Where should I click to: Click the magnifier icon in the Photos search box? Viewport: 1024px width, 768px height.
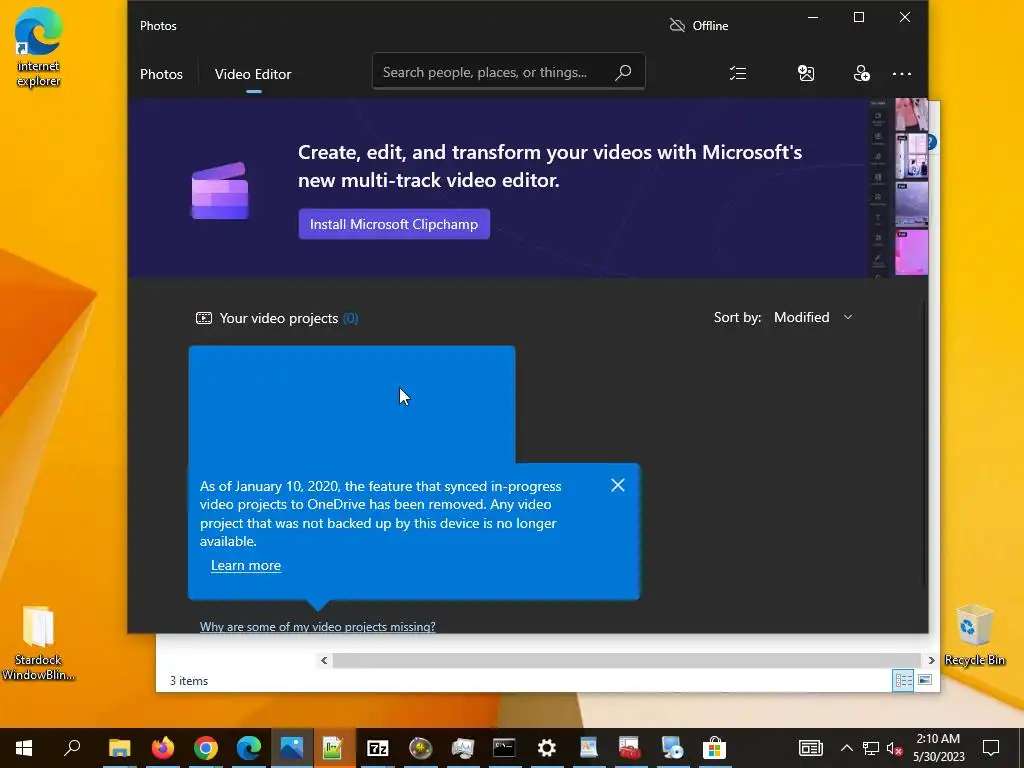pos(623,72)
